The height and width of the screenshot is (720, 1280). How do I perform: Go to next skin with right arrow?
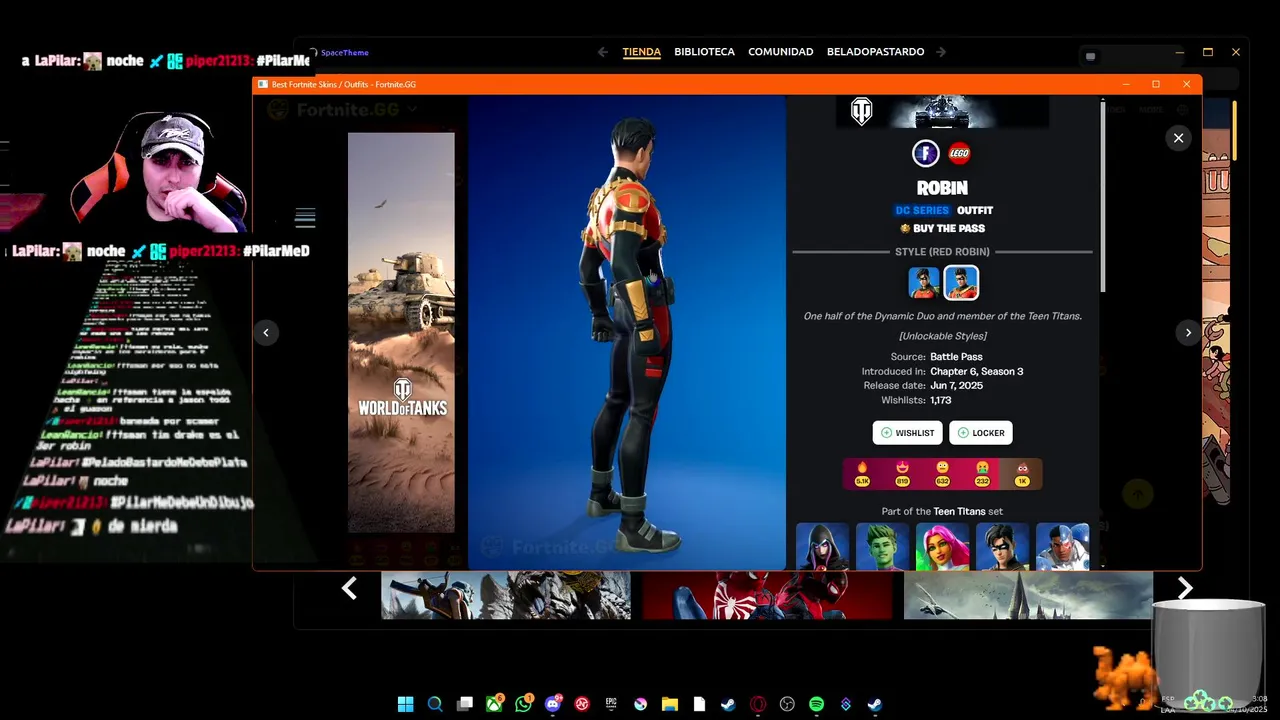(x=1188, y=333)
